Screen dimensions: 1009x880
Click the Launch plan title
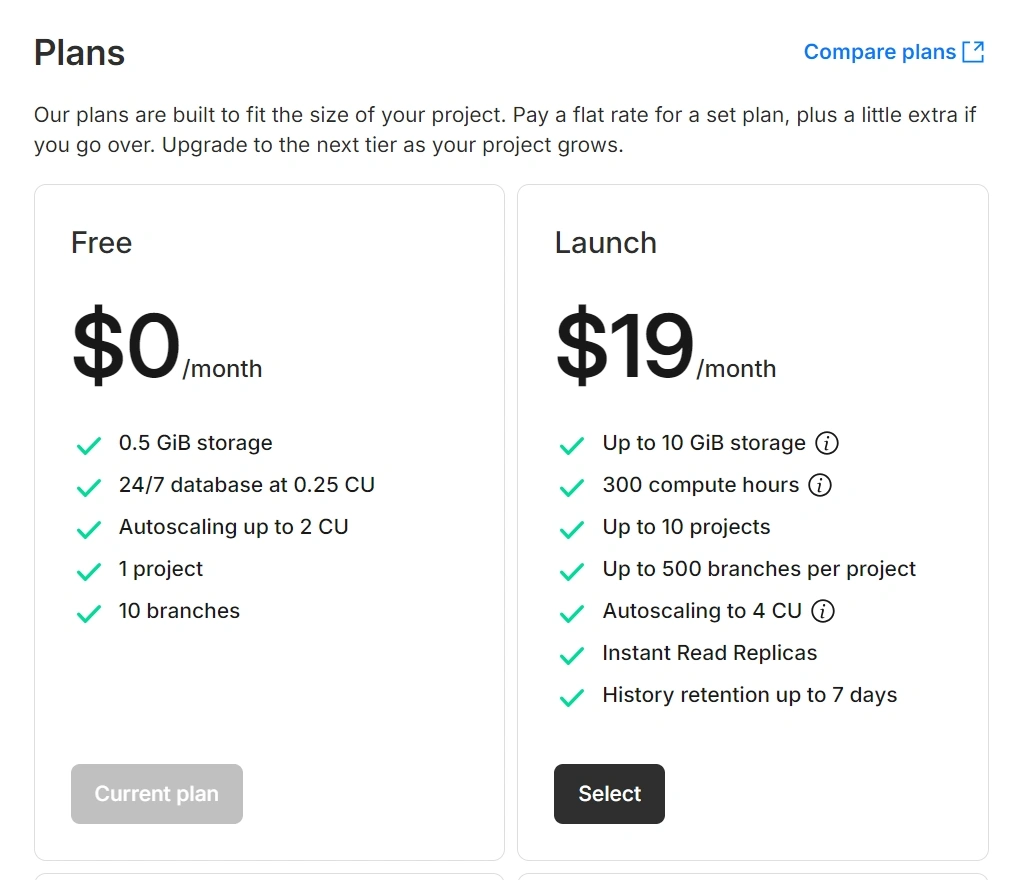tap(606, 243)
